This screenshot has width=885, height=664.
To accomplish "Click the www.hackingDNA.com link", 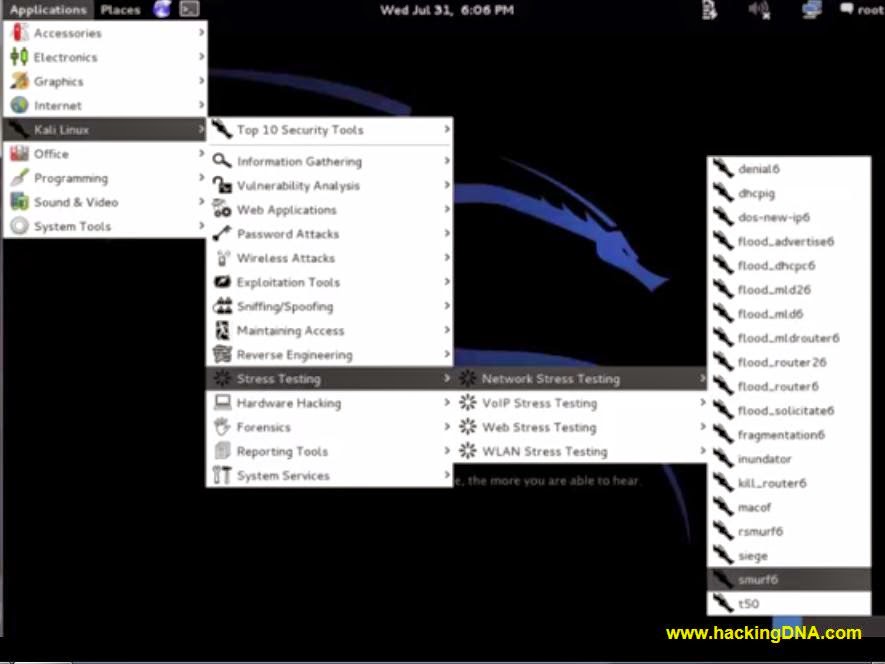I will point(763,633).
